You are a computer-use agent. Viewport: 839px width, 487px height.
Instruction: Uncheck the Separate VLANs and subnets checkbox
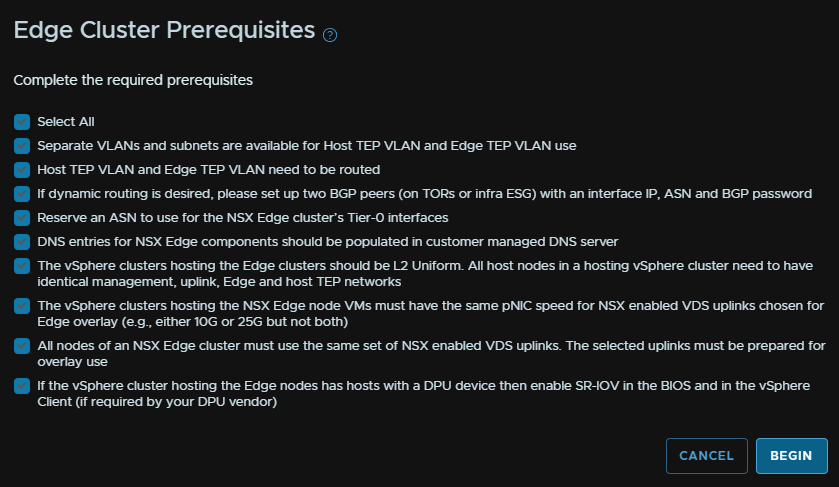click(x=22, y=146)
